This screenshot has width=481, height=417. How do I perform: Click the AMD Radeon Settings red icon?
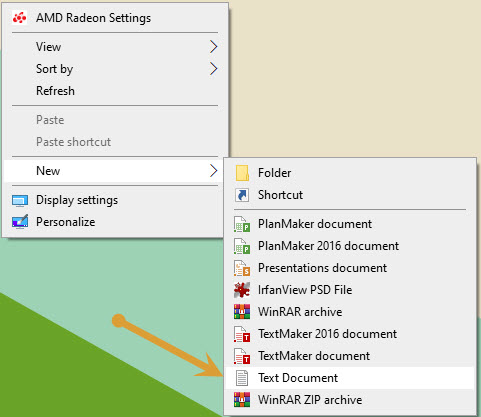[19, 18]
